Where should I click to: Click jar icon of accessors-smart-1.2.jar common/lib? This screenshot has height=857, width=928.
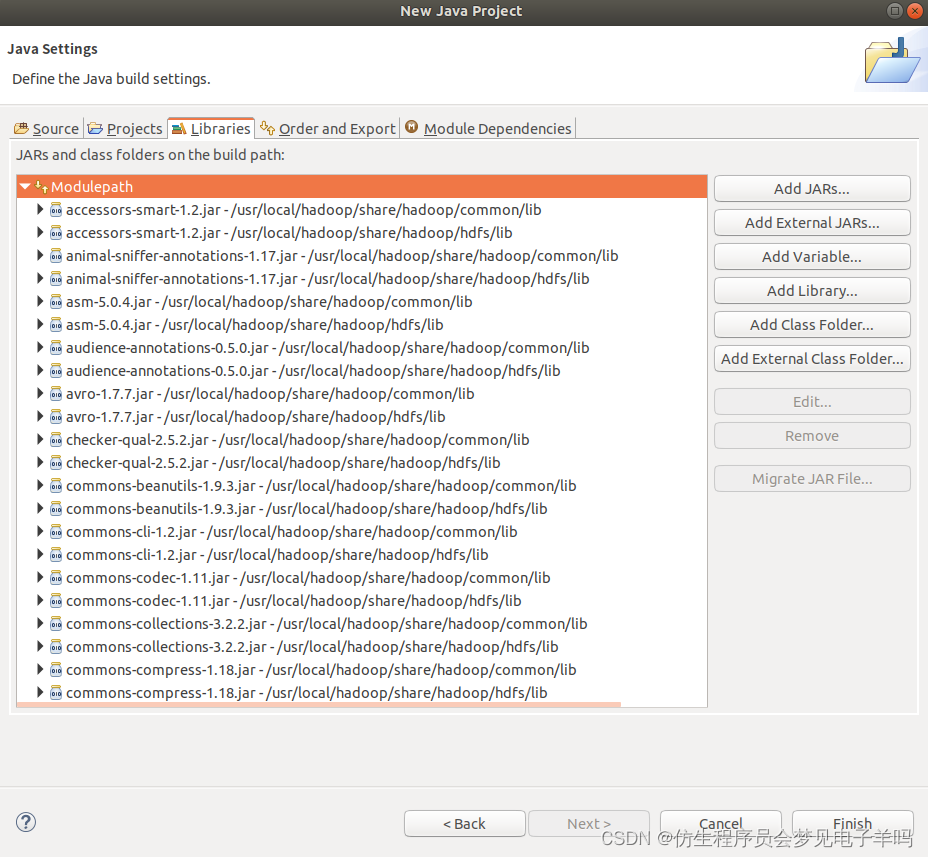point(56,210)
